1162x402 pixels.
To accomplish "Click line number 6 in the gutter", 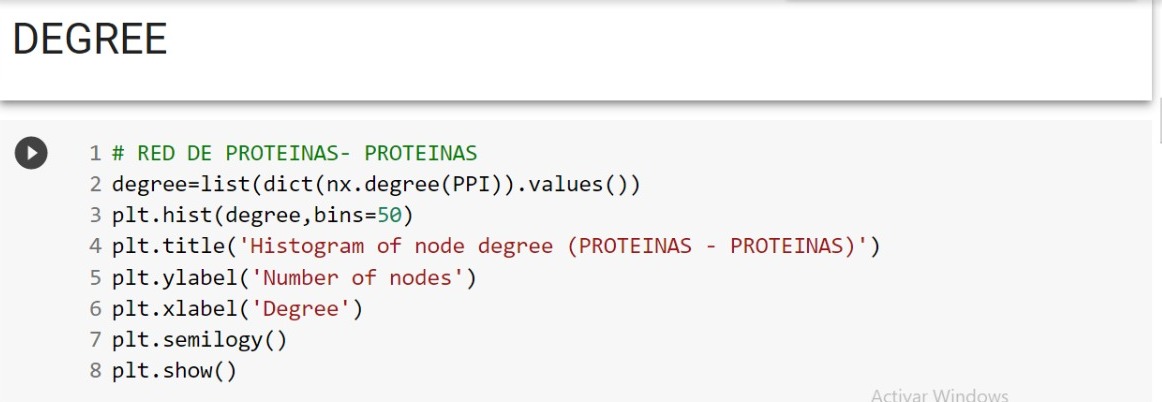I will tap(95, 309).
